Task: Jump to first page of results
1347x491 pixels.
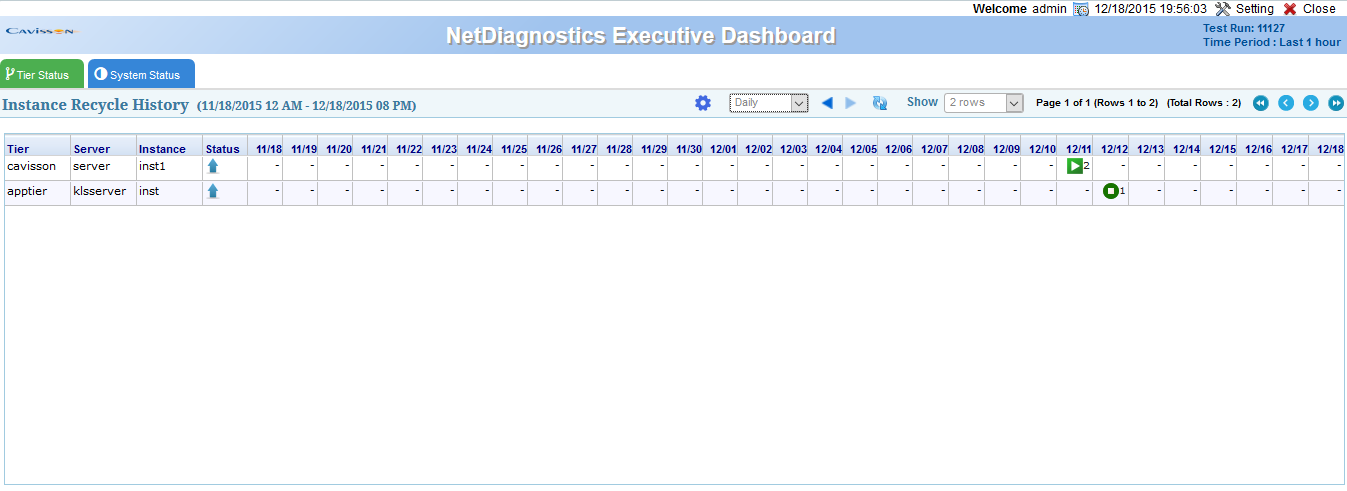Action: click(x=1261, y=103)
